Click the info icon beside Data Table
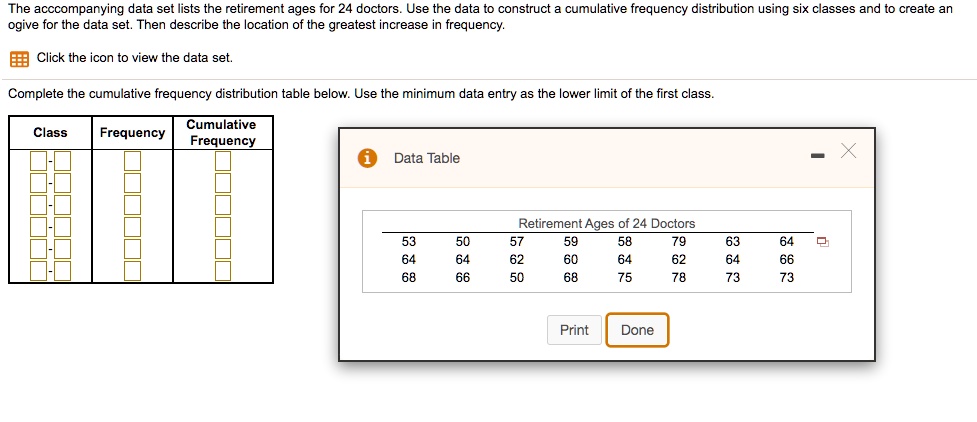The image size is (977, 422). (x=368, y=158)
